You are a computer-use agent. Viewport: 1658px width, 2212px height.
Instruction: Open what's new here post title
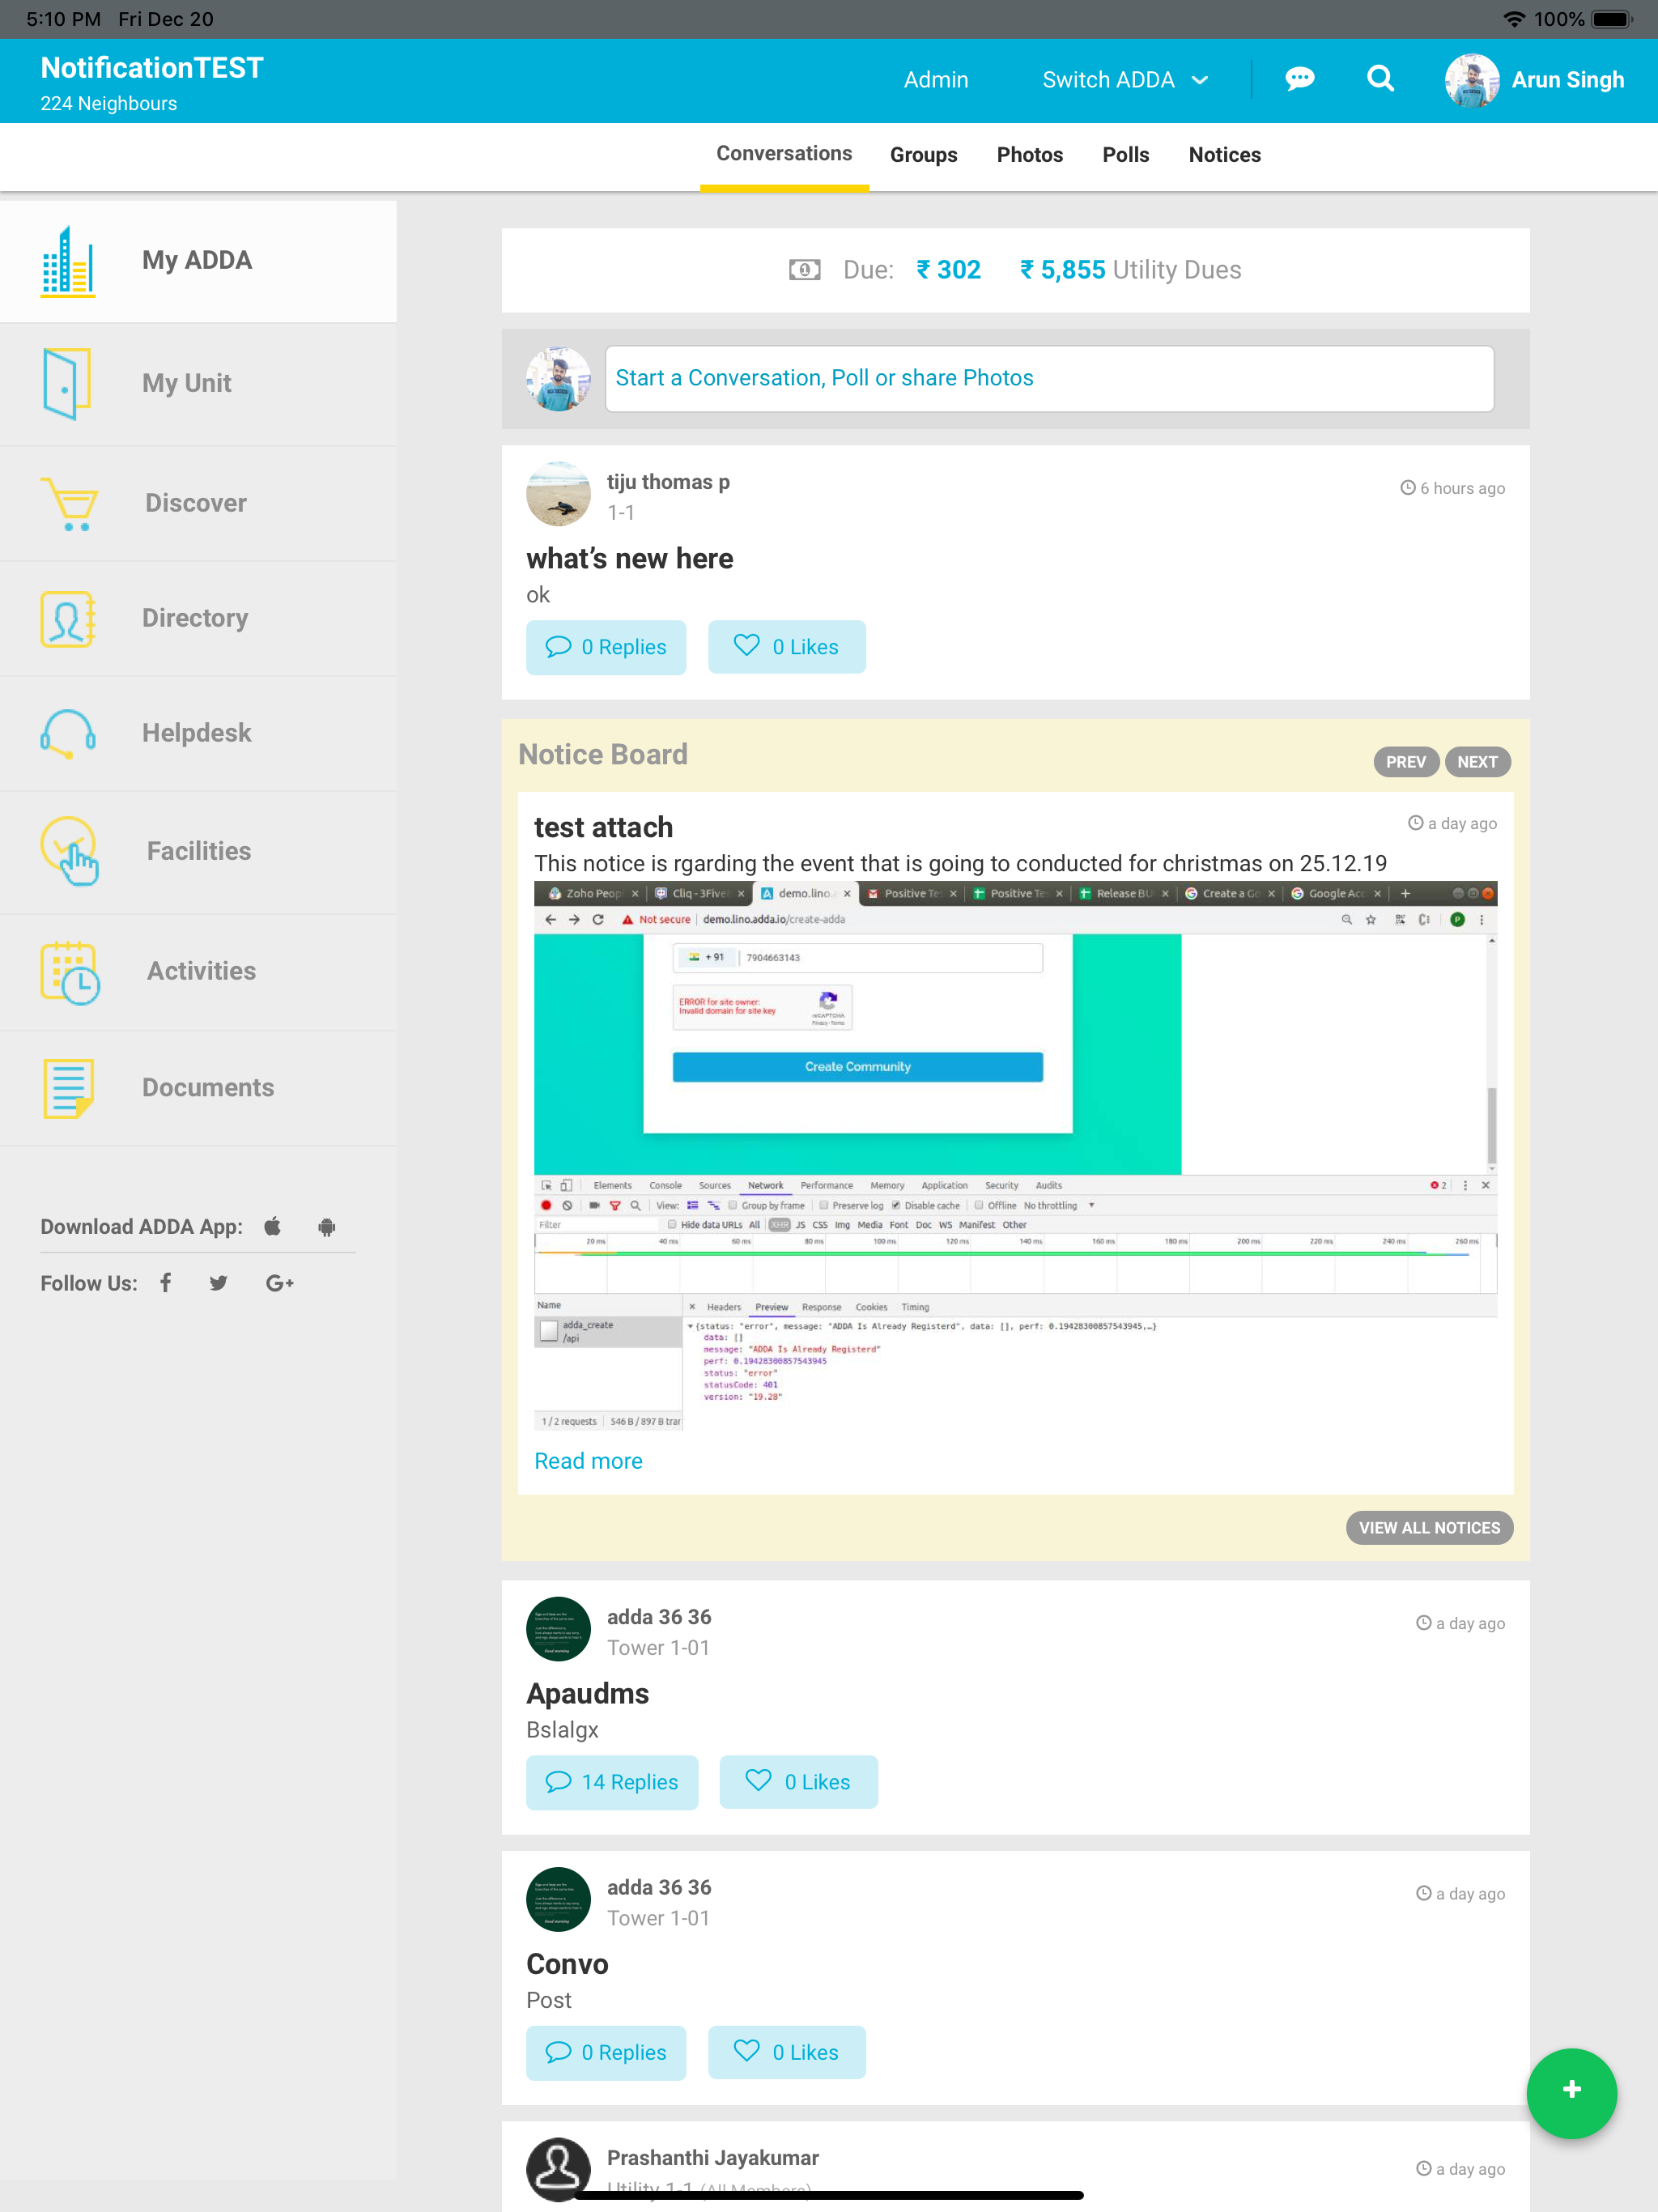click(x=629, y=558)
